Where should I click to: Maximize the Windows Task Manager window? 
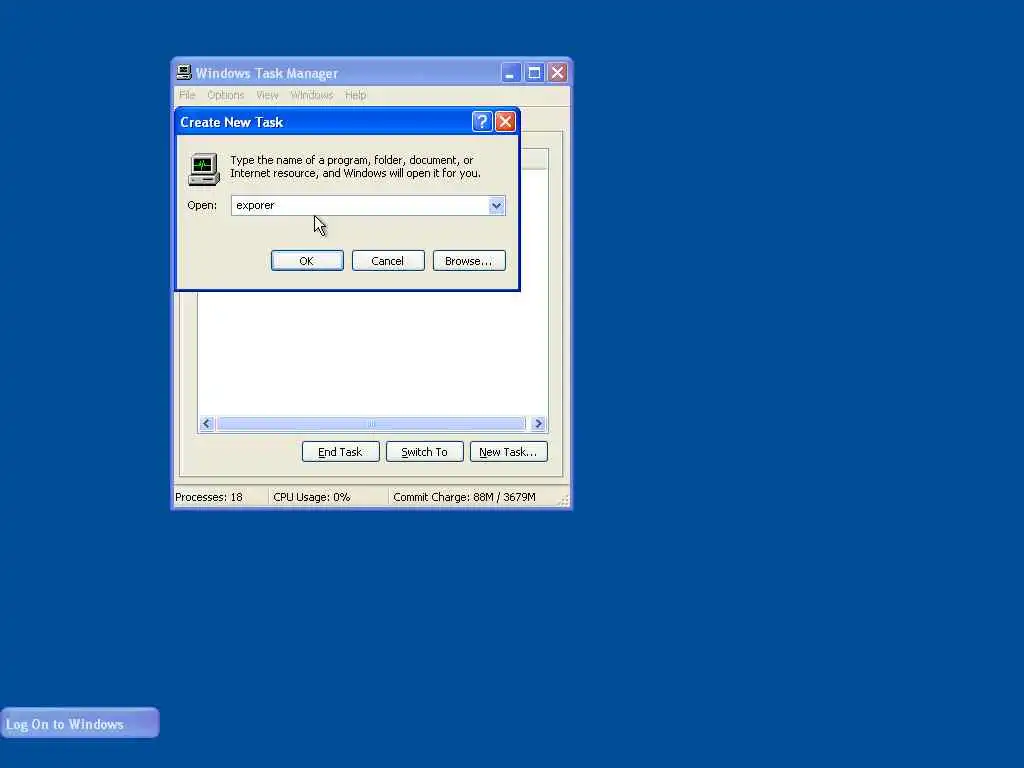point(534,72)
